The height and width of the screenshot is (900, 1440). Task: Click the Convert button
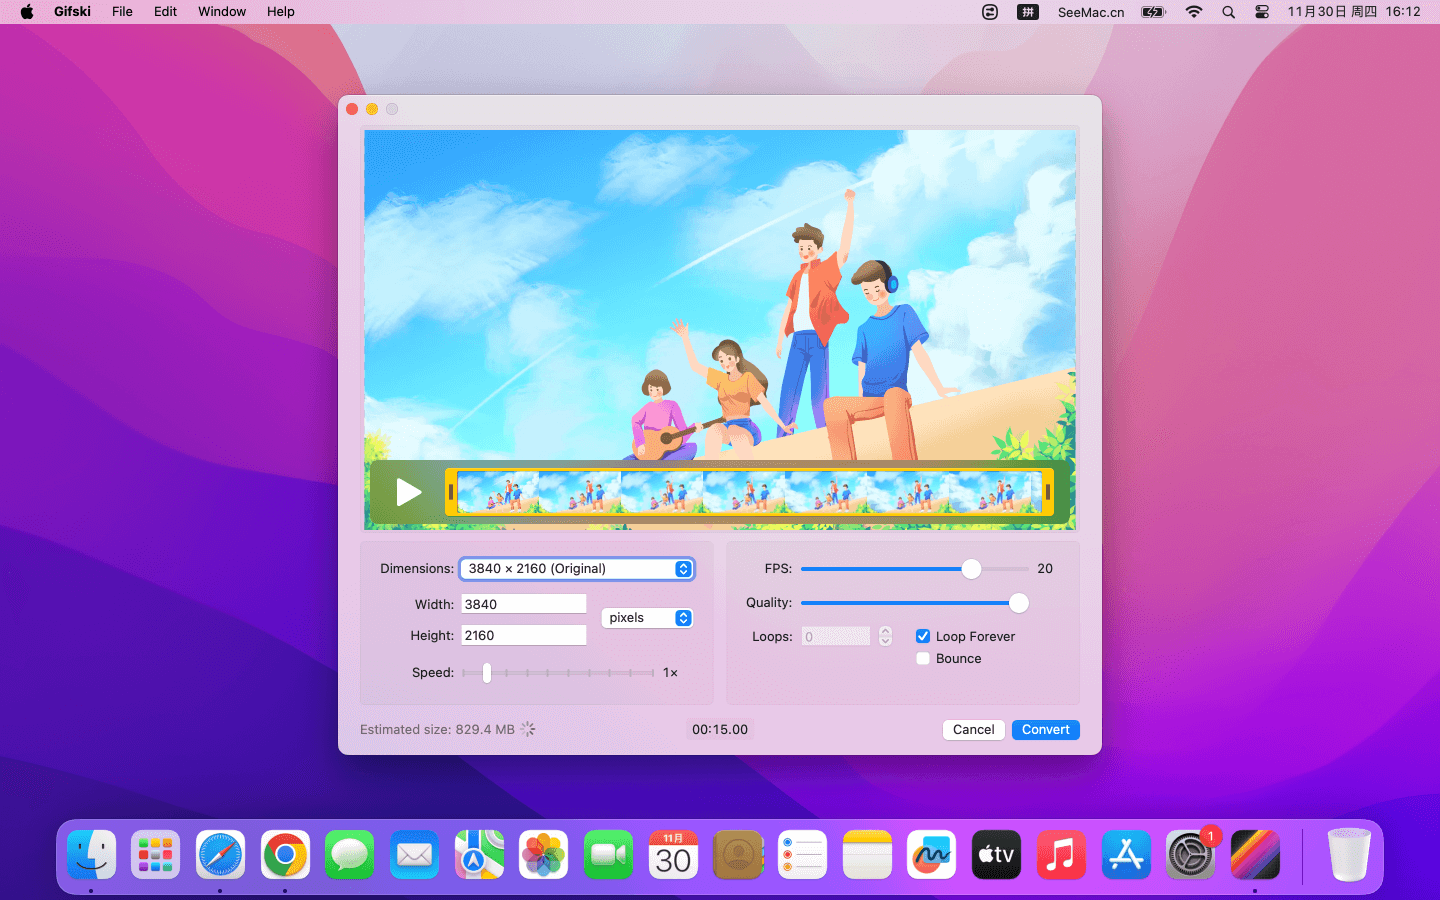pos(1045,730)
